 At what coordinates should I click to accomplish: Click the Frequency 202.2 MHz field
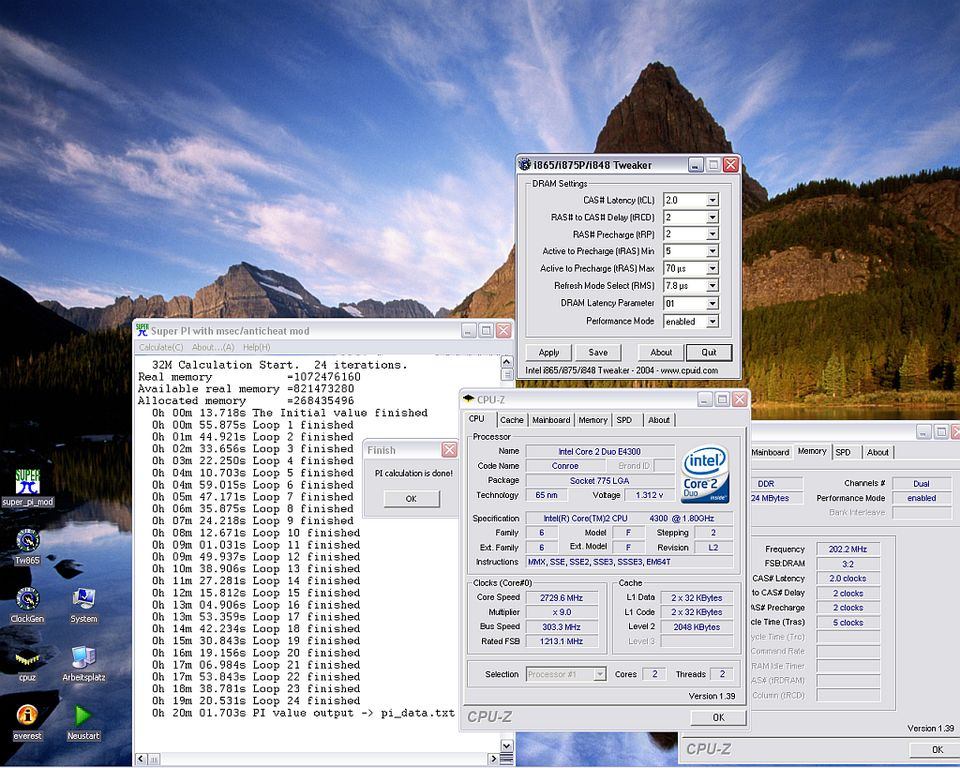848,549
